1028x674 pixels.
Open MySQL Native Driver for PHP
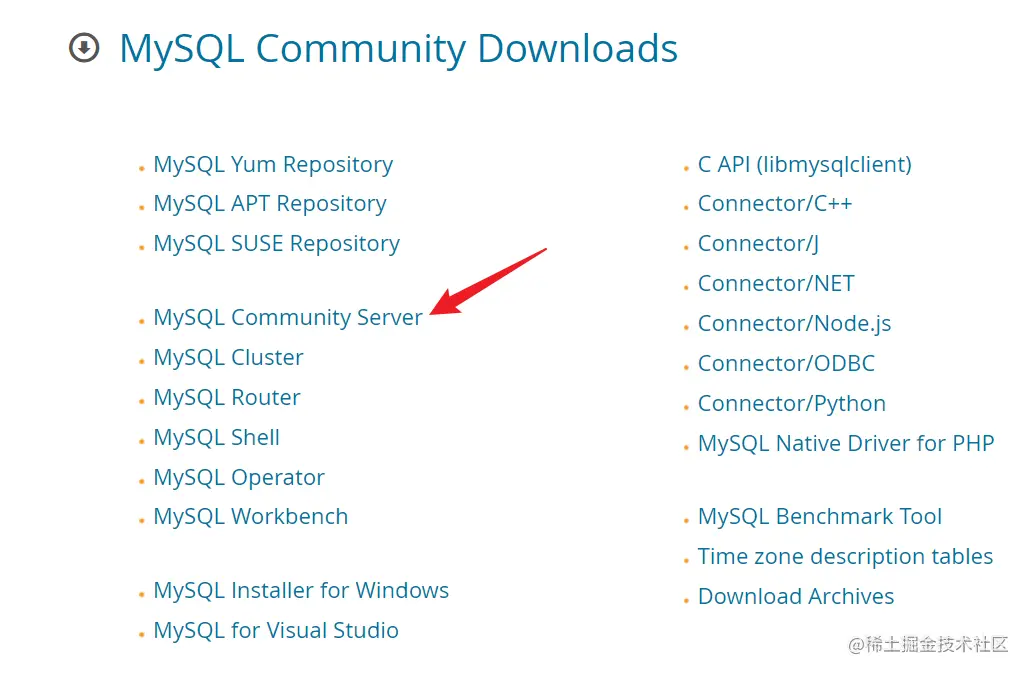point(846,443)
